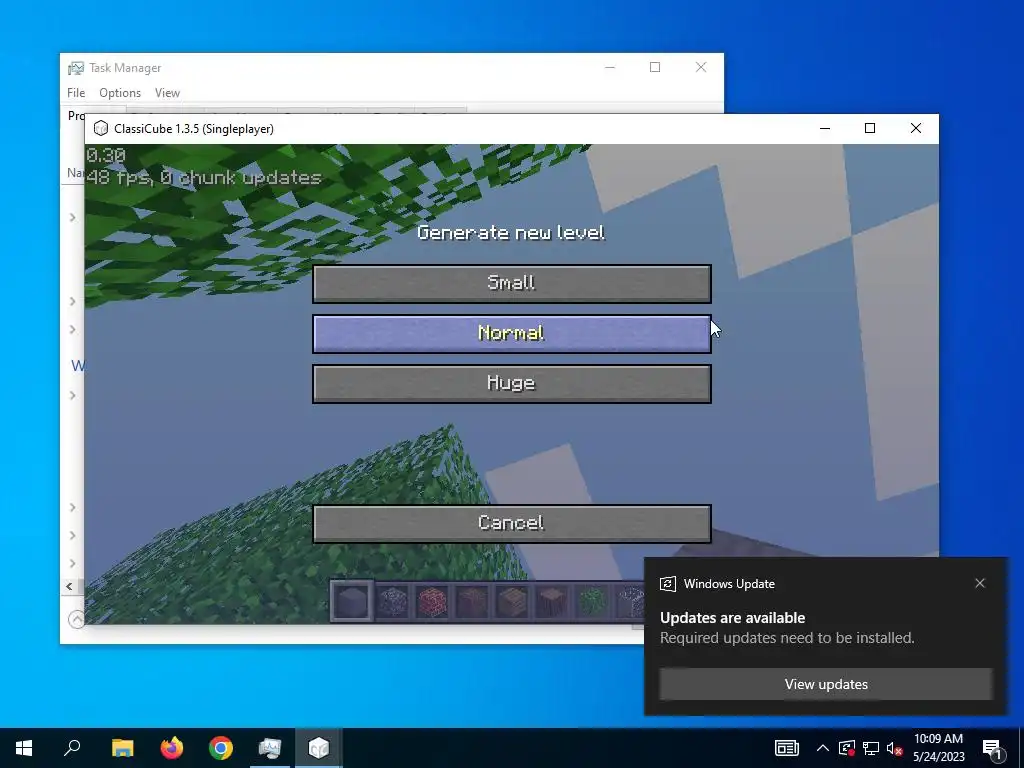Open the clock showing 10:09 AM

coord(938,748)
